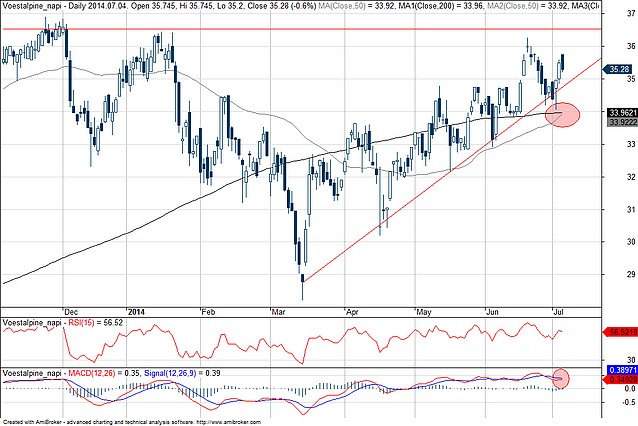
Task: Click the Feb label on date axis
Action: coord(208,312)
